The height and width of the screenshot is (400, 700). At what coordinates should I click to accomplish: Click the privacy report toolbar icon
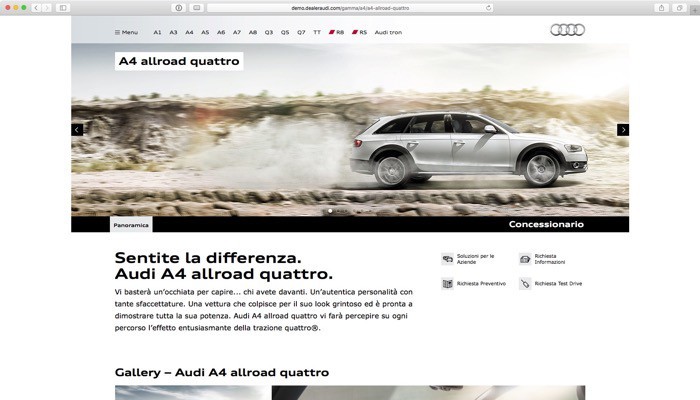pos(179,8)
